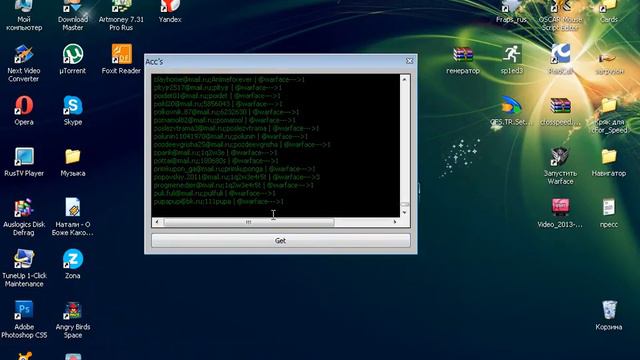Select the Angry Birds Space icon
This screenshot has height=360, width=640.
coord(73,320)
